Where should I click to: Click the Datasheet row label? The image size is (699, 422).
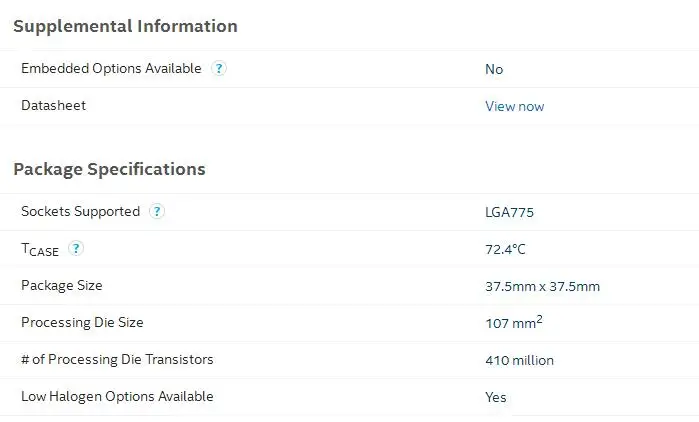pos(53,106)
